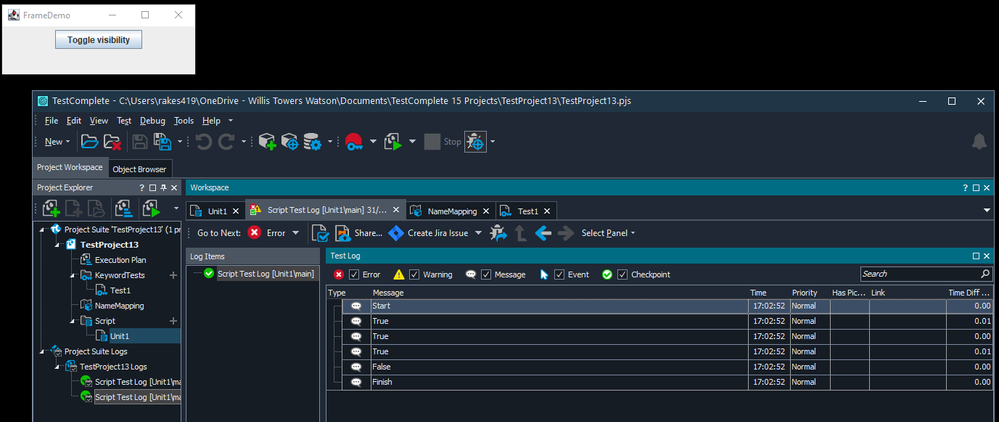Open the Debug menu

click(152, 121)
